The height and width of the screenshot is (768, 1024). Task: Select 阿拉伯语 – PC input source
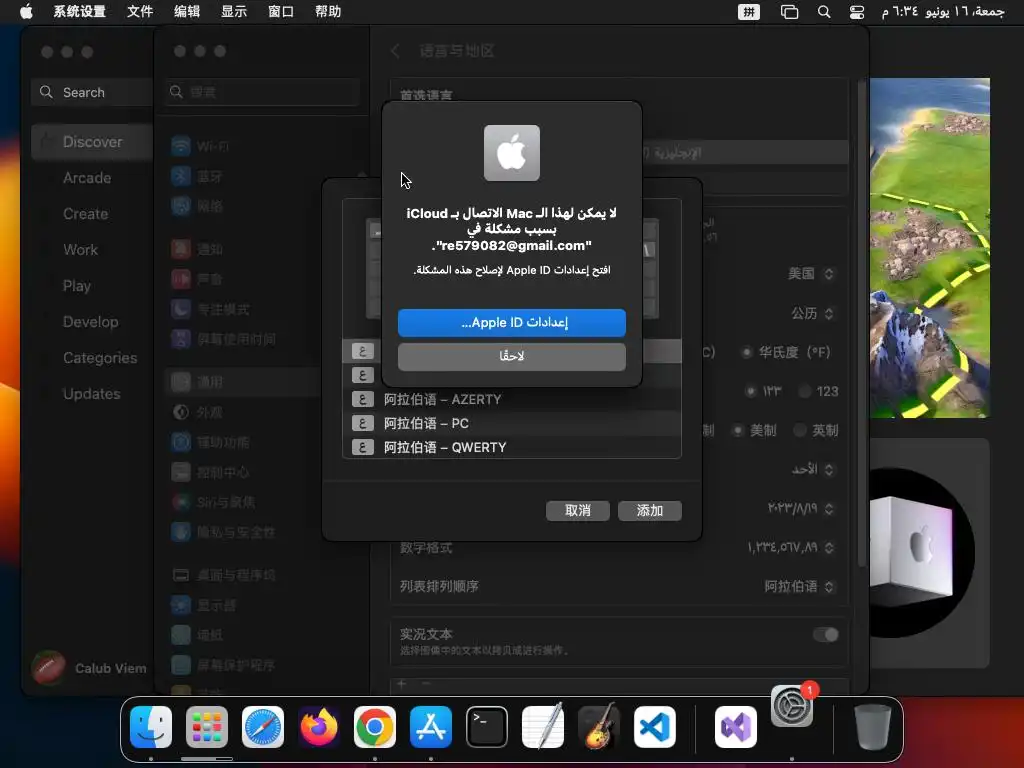511,423
